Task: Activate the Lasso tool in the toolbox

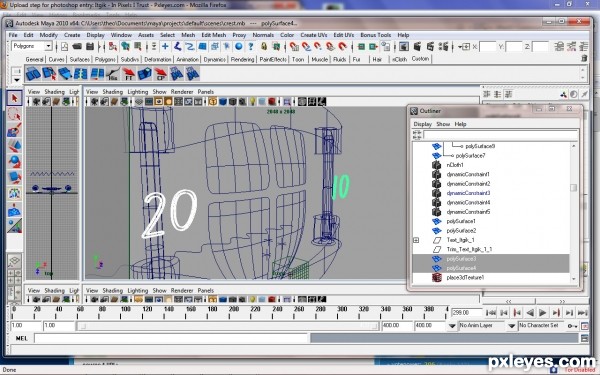Action: [x=15, y=114]
